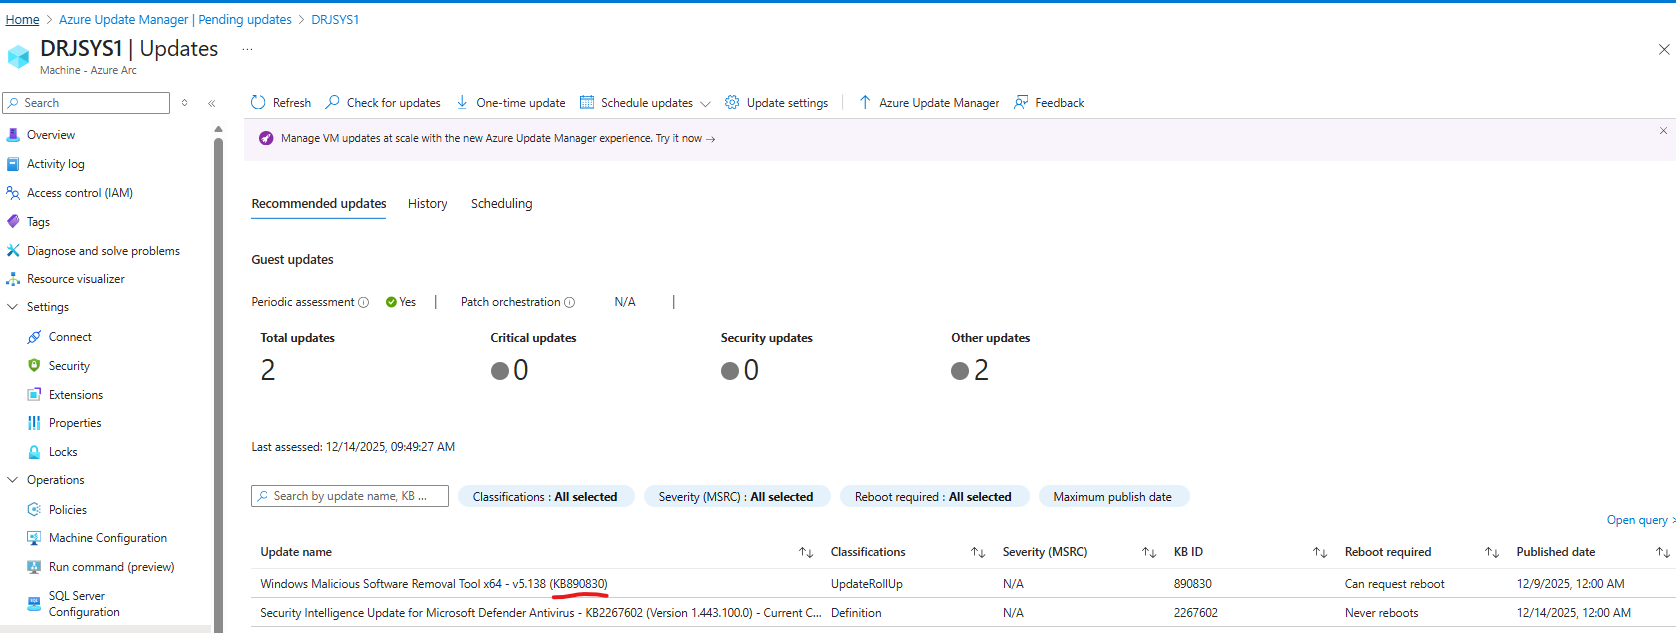This screenshot has height=633, width=1676.
Task: Open Access control (IAM)
Action: click(x=79, y=193)
